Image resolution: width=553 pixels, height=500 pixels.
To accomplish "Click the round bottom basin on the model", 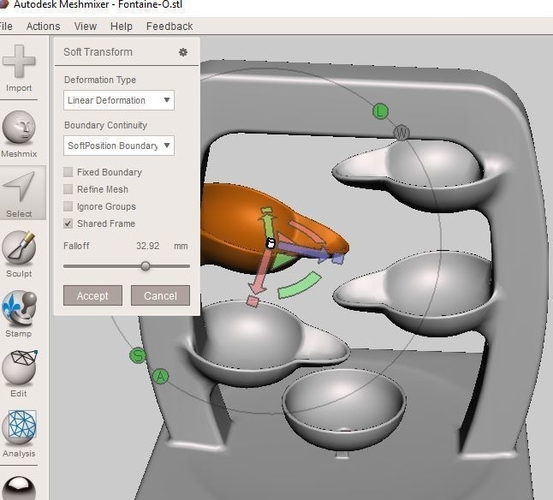I will [344, 411].
